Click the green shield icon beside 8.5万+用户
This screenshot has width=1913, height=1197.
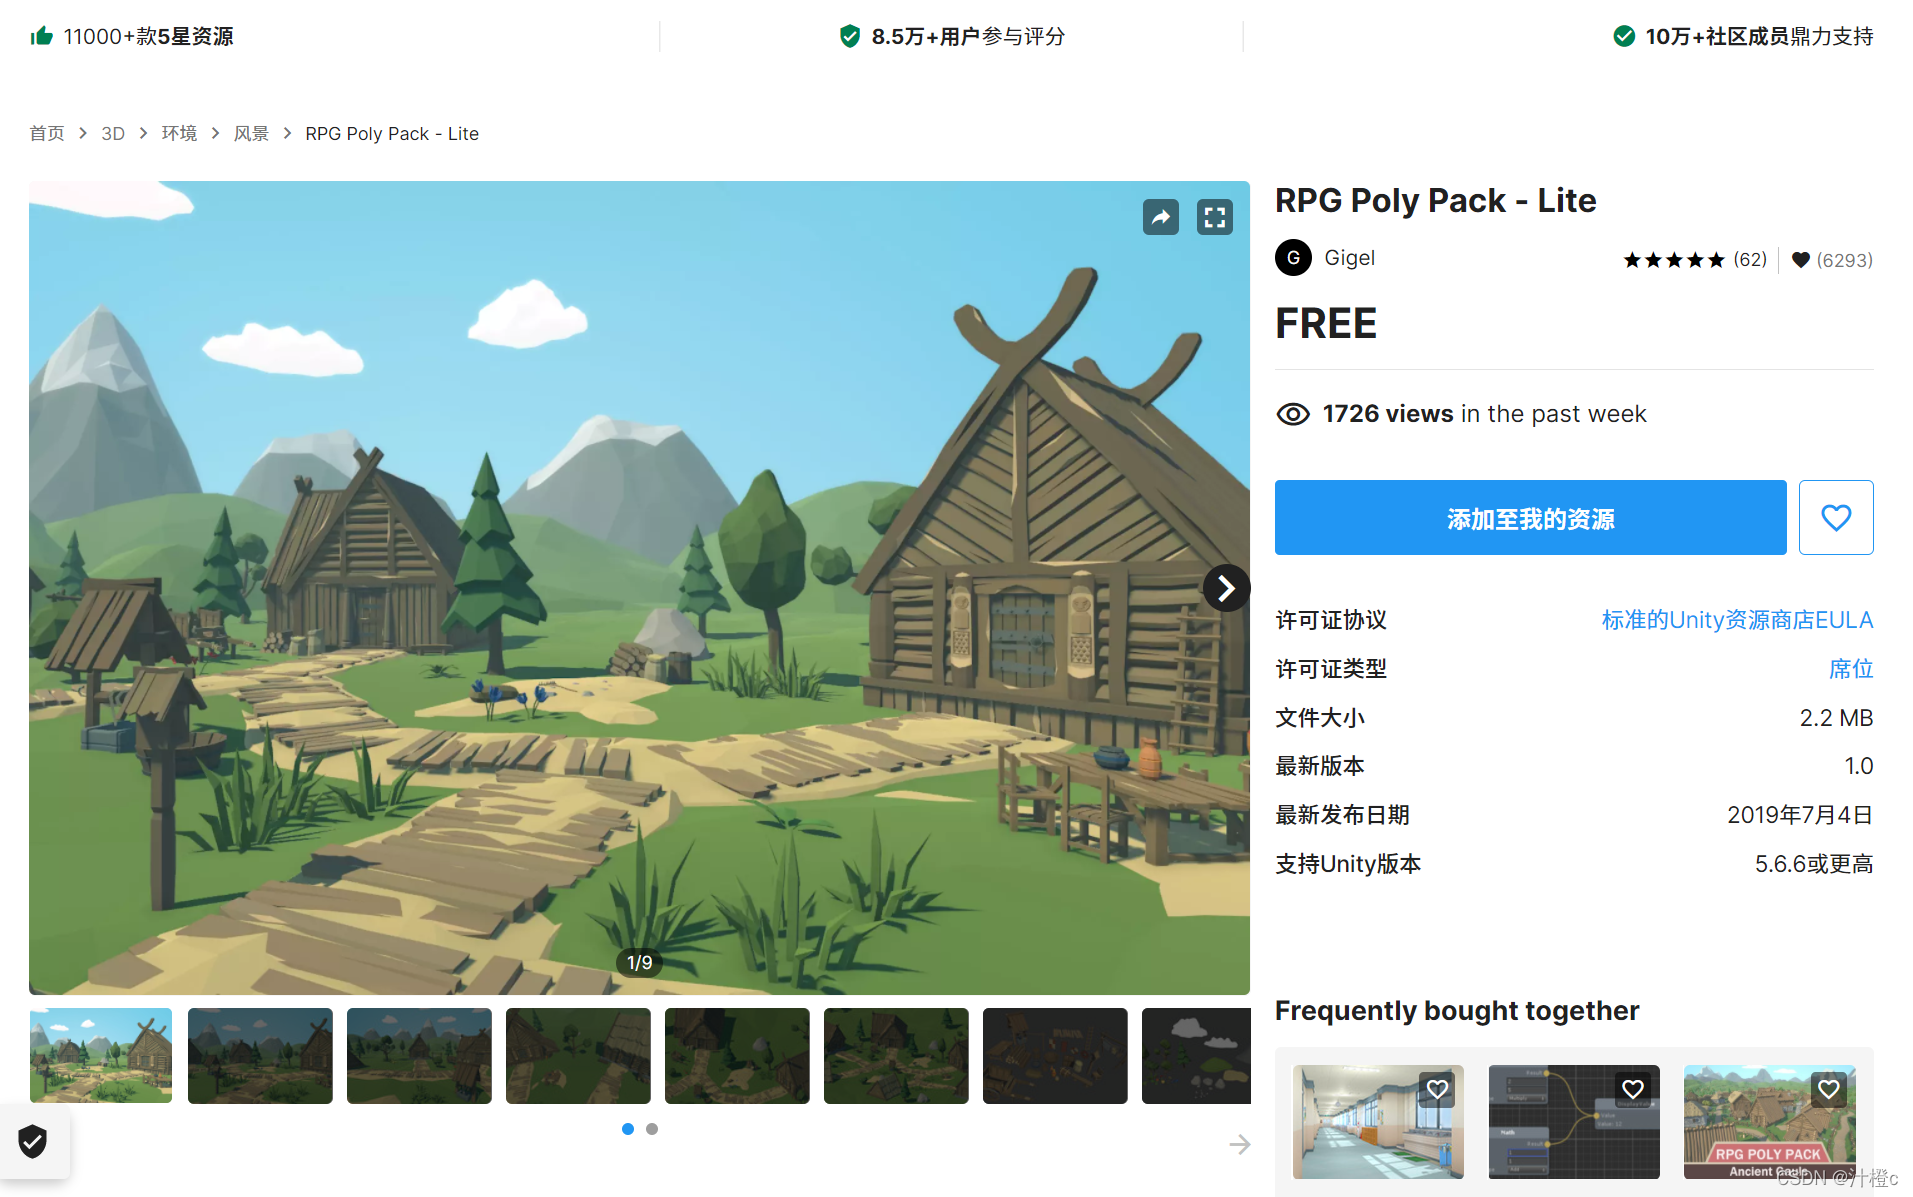coord(849,36)
